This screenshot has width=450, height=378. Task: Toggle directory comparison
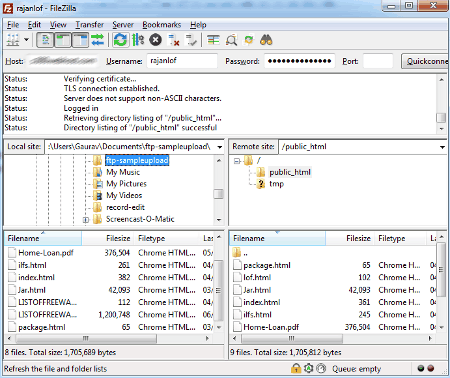[x=231, y=40]
